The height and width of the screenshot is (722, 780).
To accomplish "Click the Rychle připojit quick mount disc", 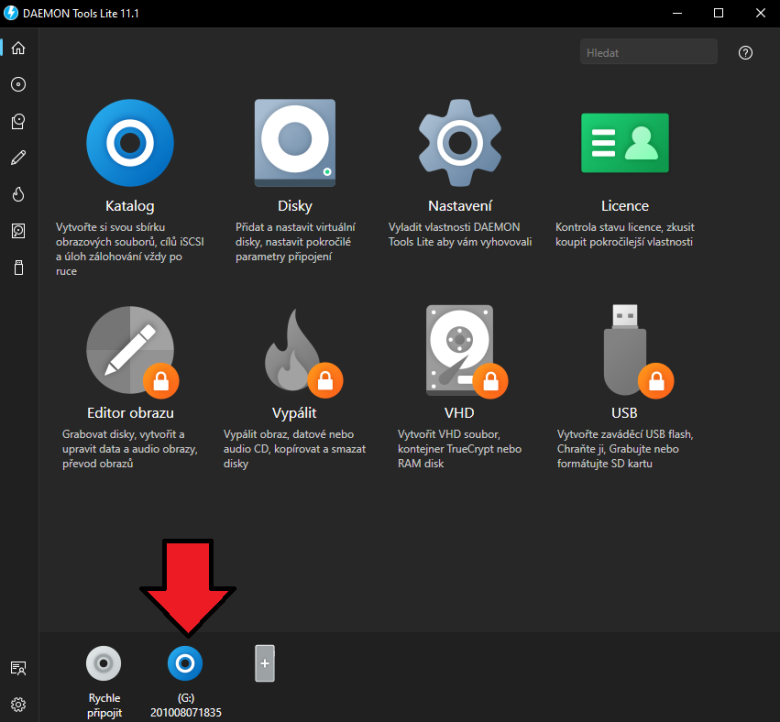I will coord(103,663).
